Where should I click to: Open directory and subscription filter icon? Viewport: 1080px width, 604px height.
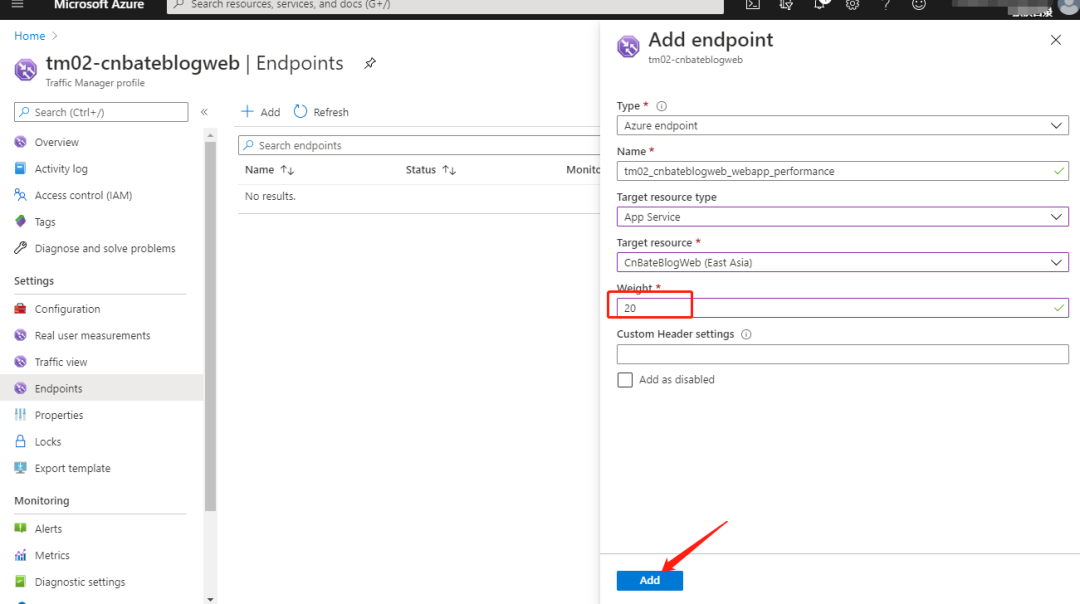pyautogui.click(x=786, y=5)
